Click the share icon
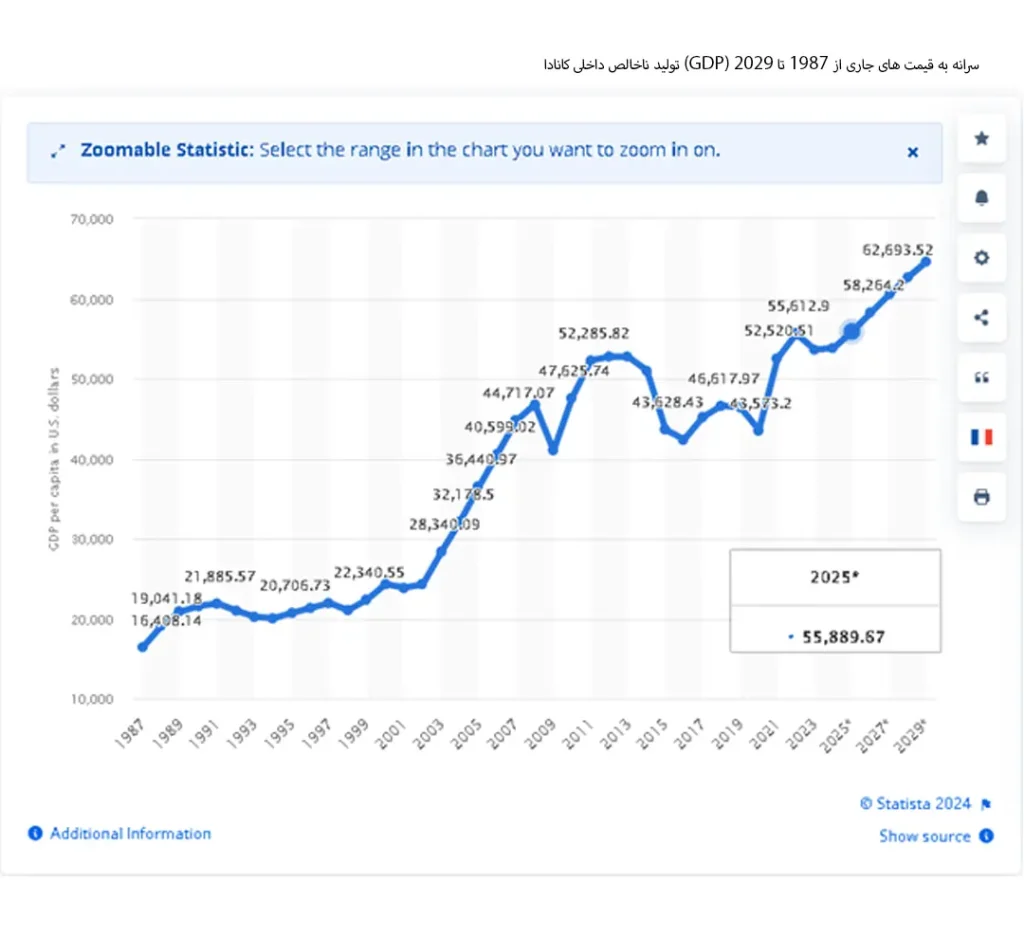This screenshot has height=938, width=1024. [981, 318]
